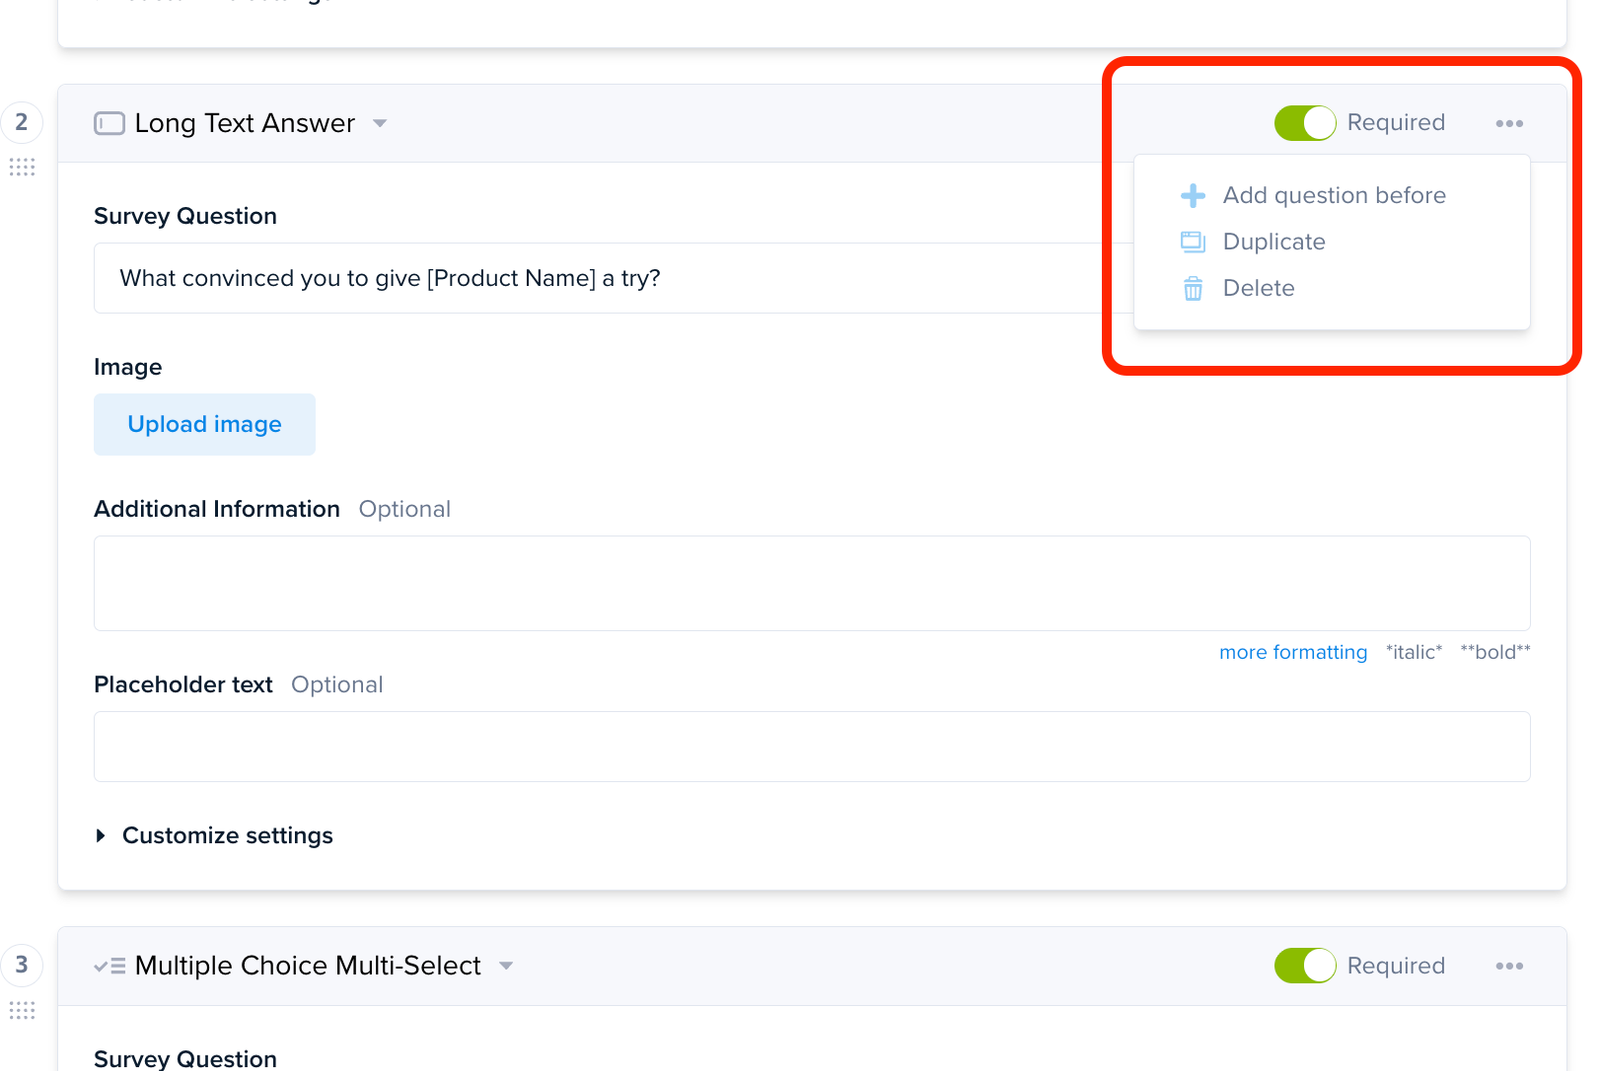The height and width of the screenshot is (1071, 1600).
Task: Click into the Additional Information text box
Action: (812, 583)
